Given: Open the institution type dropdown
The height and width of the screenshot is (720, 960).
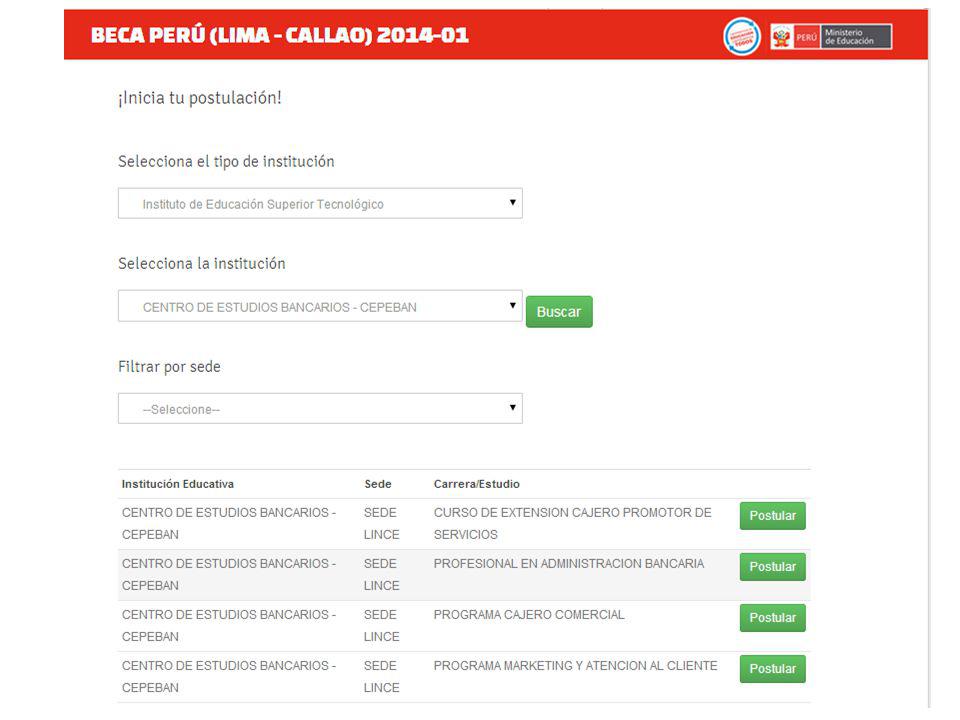Looking at the screenshot, I should (320, 203).
